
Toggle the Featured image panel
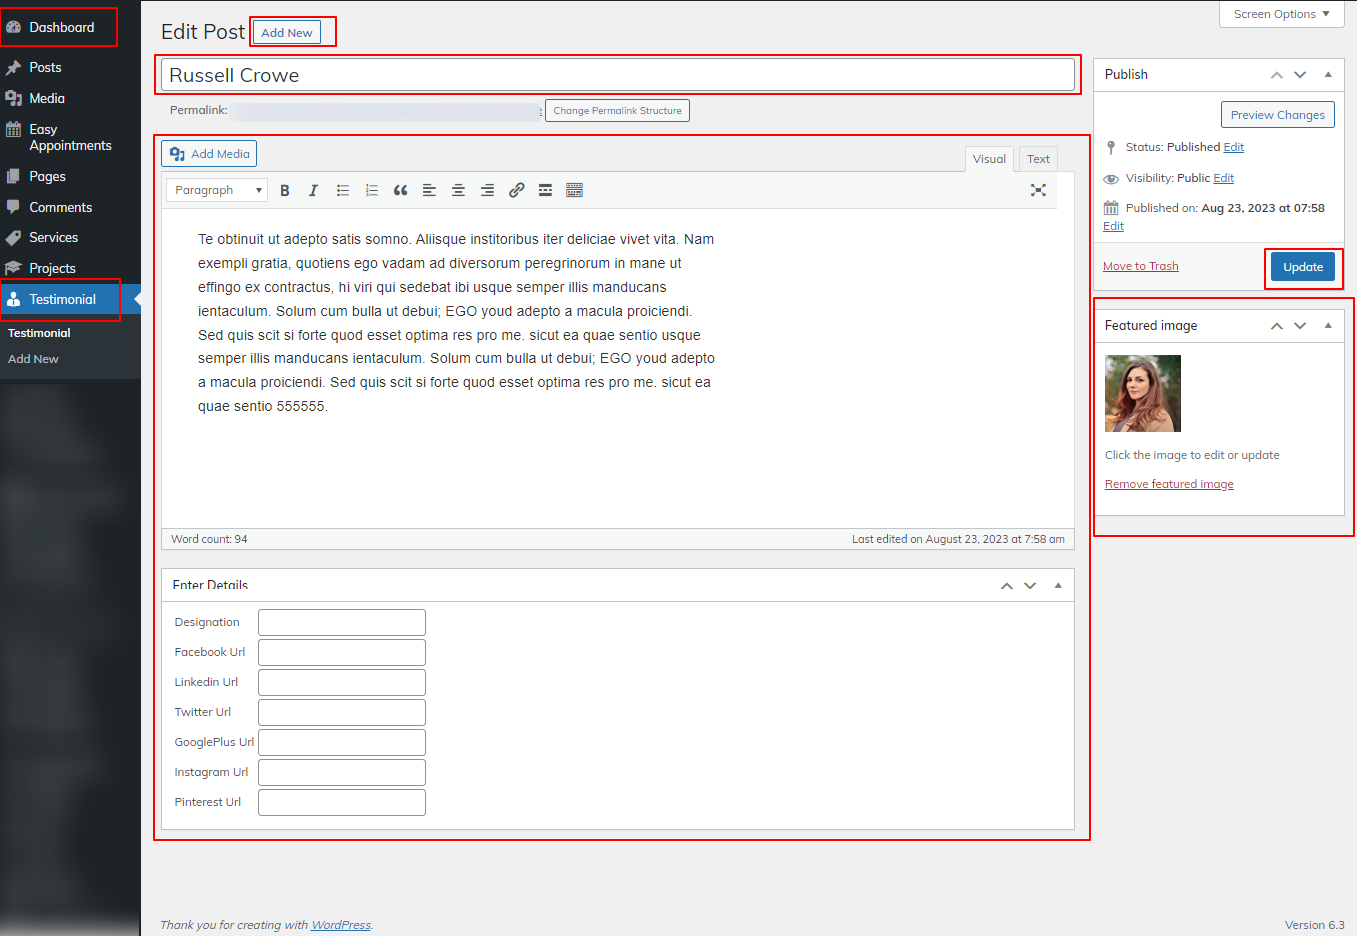1328,326
